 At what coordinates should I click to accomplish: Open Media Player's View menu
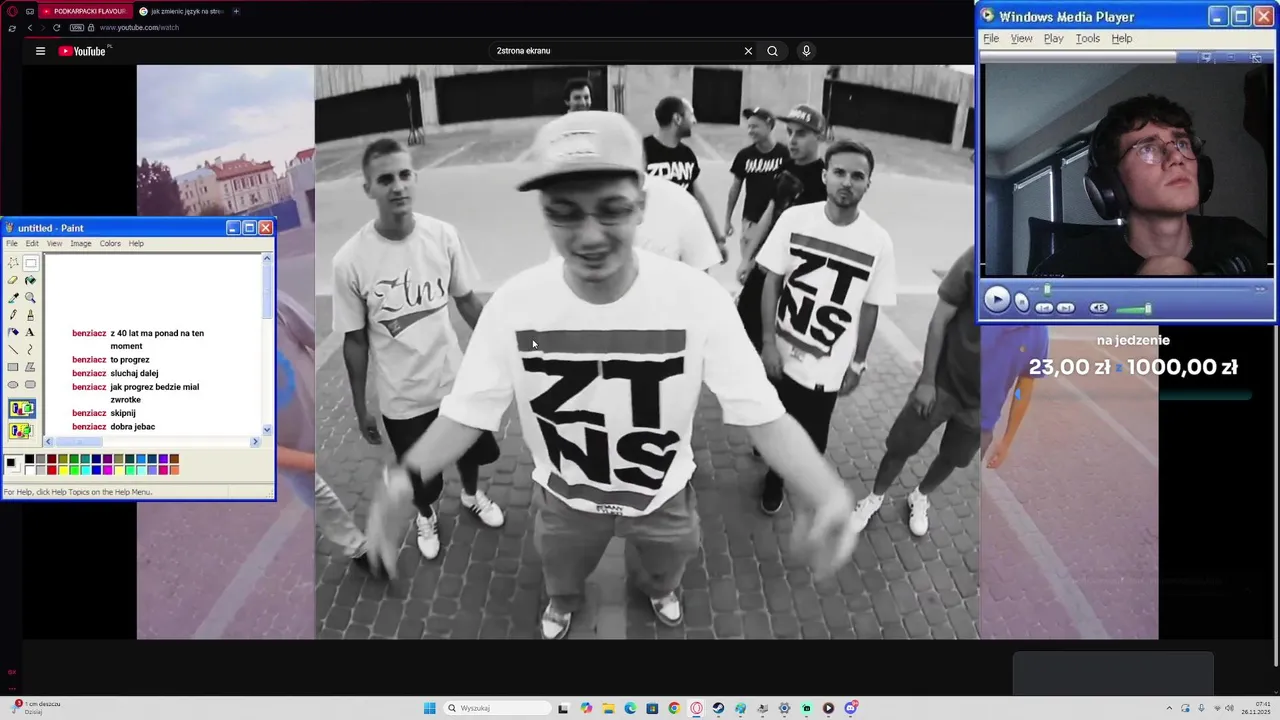pyautogui.click(x=1021, y=38)
